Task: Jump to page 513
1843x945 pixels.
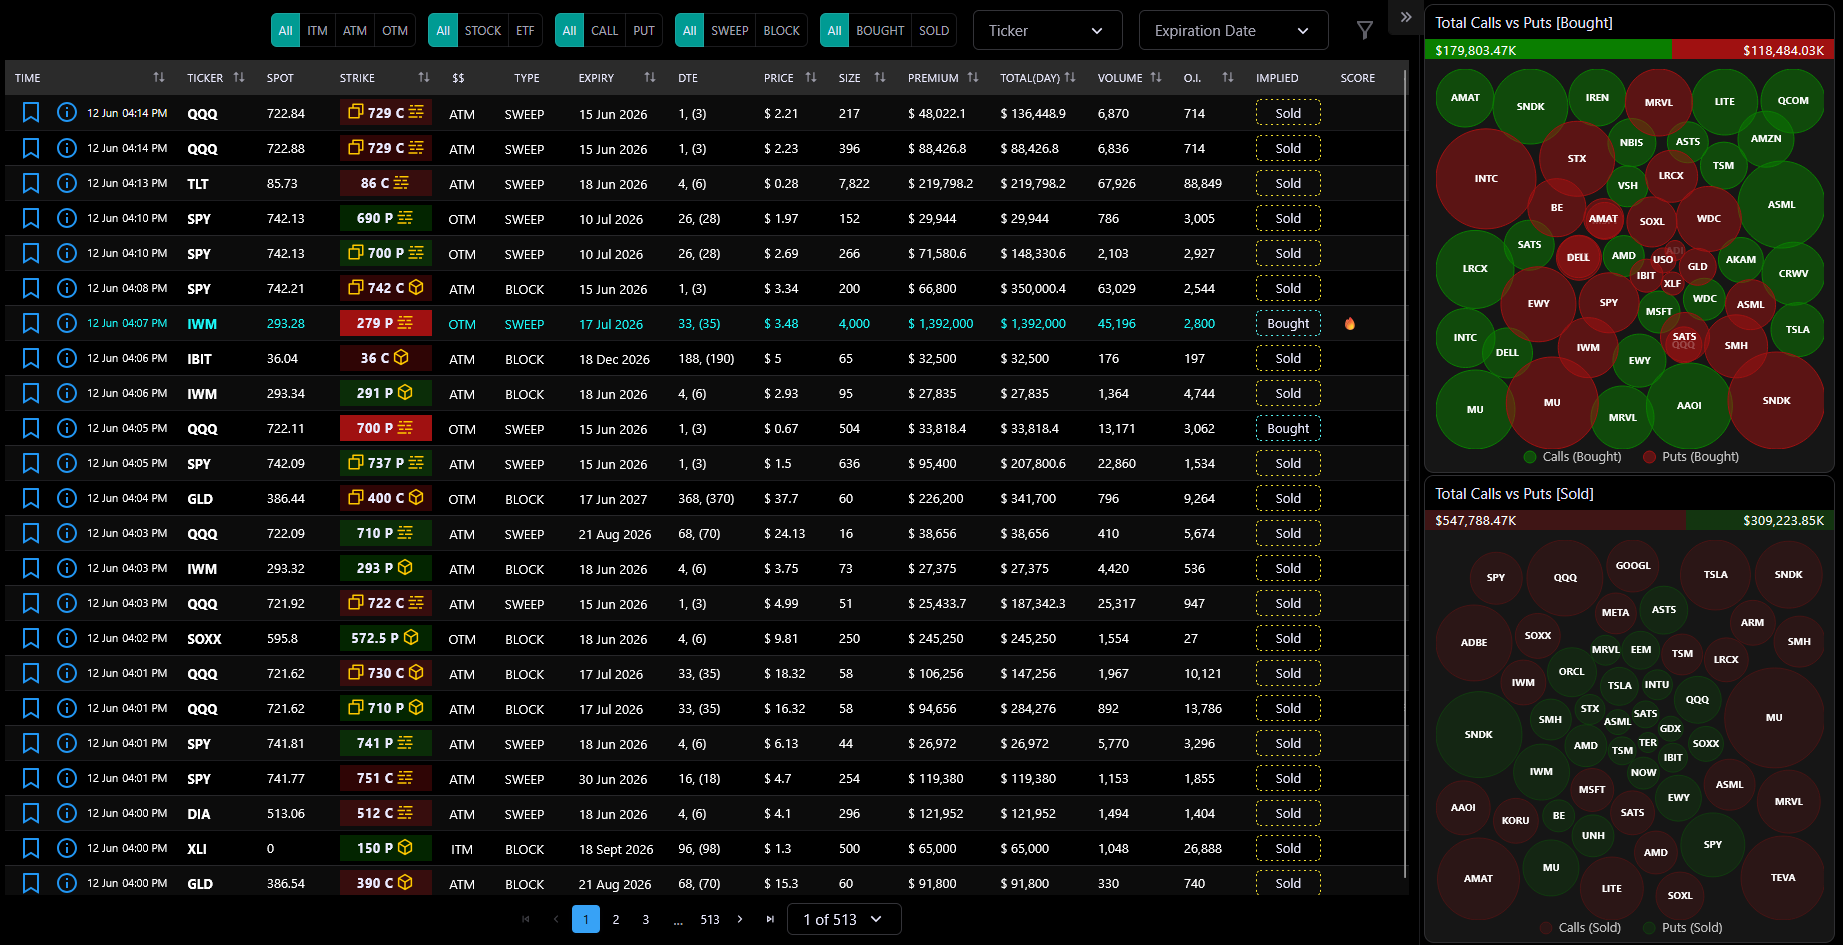Action: (x=710, y=919)
